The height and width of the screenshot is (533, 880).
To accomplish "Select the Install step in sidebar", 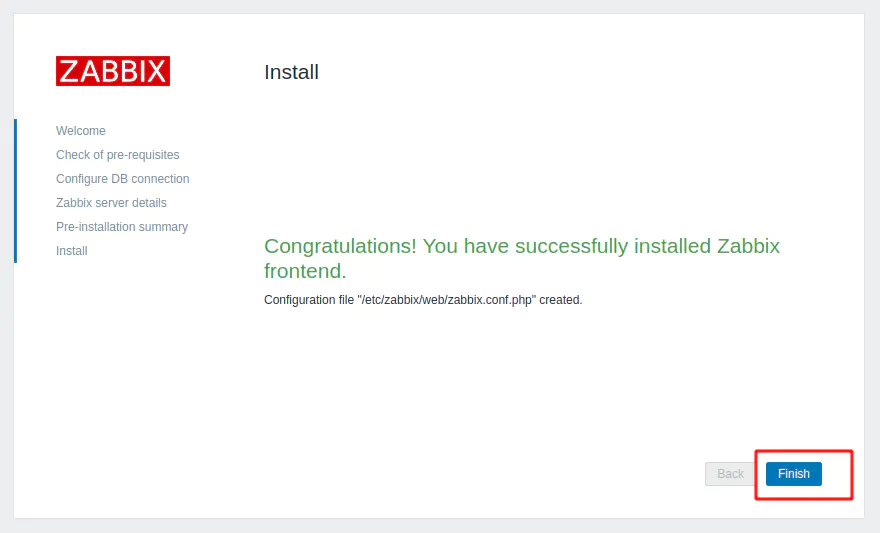I will [72, 251].
